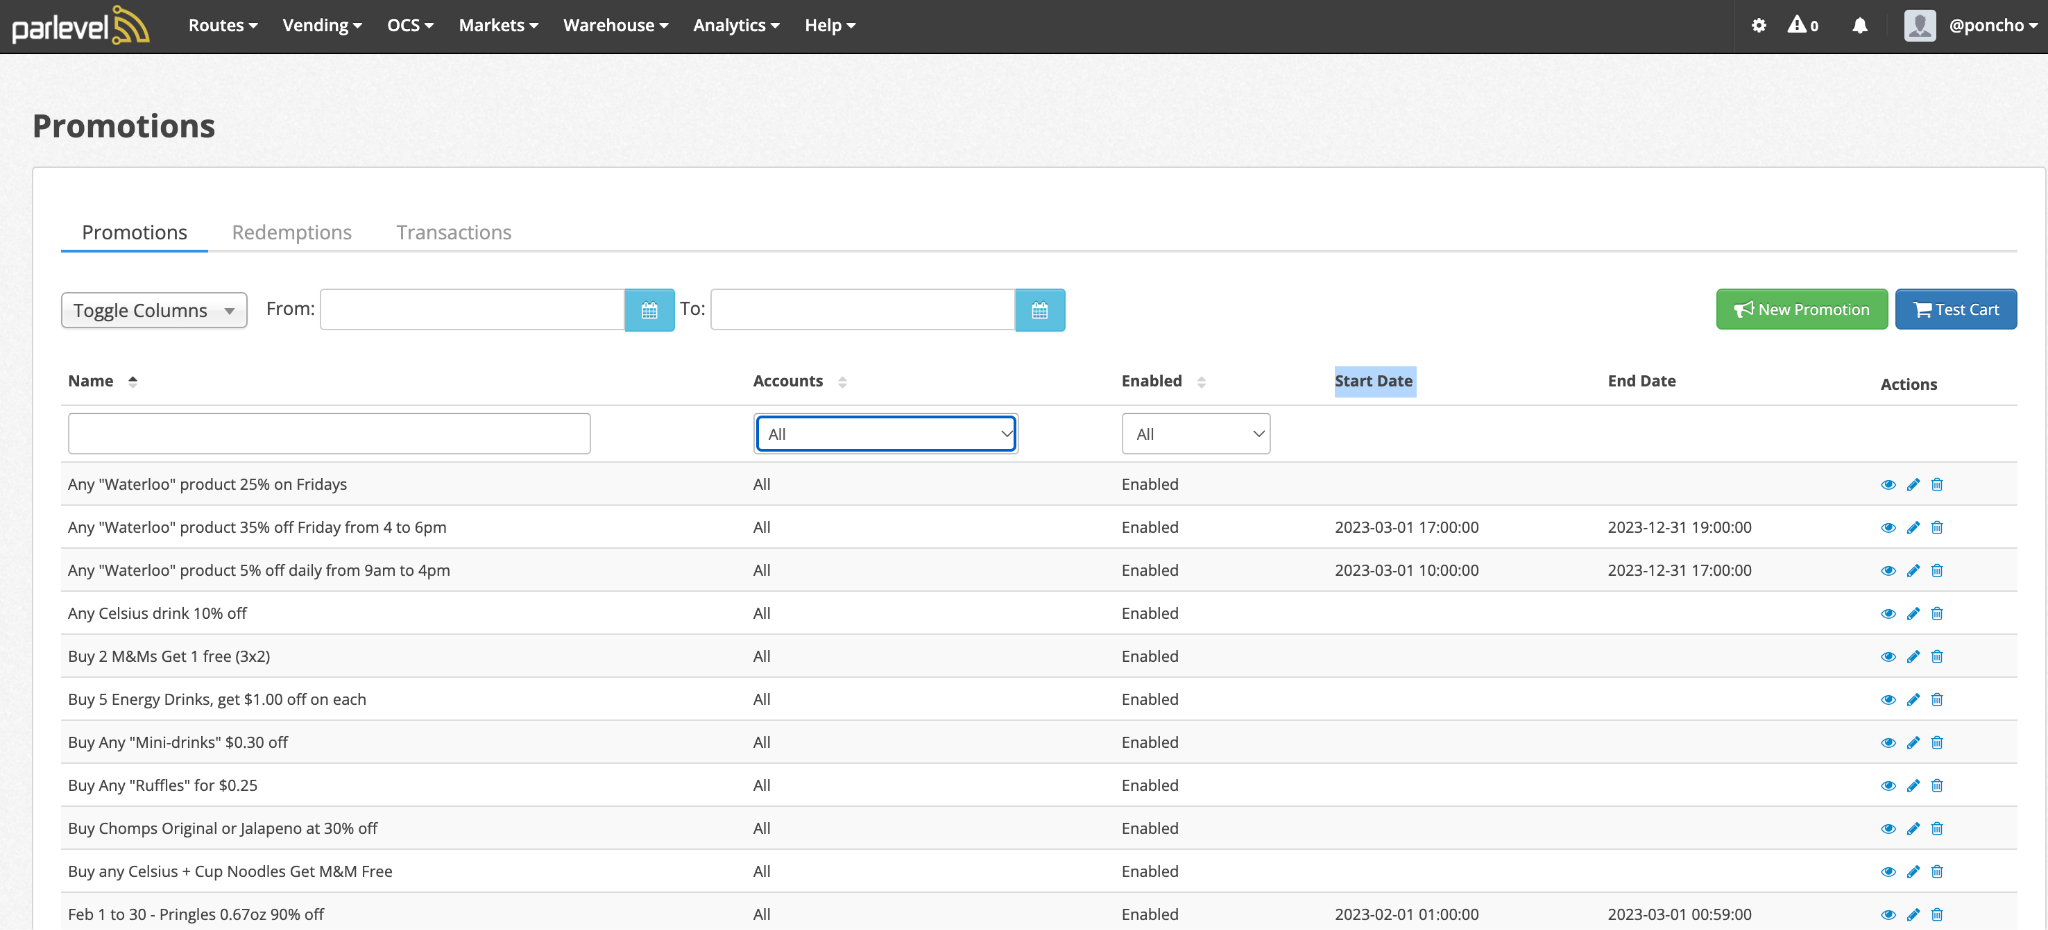Open the settings gear icon

(x=1758, y=26)
